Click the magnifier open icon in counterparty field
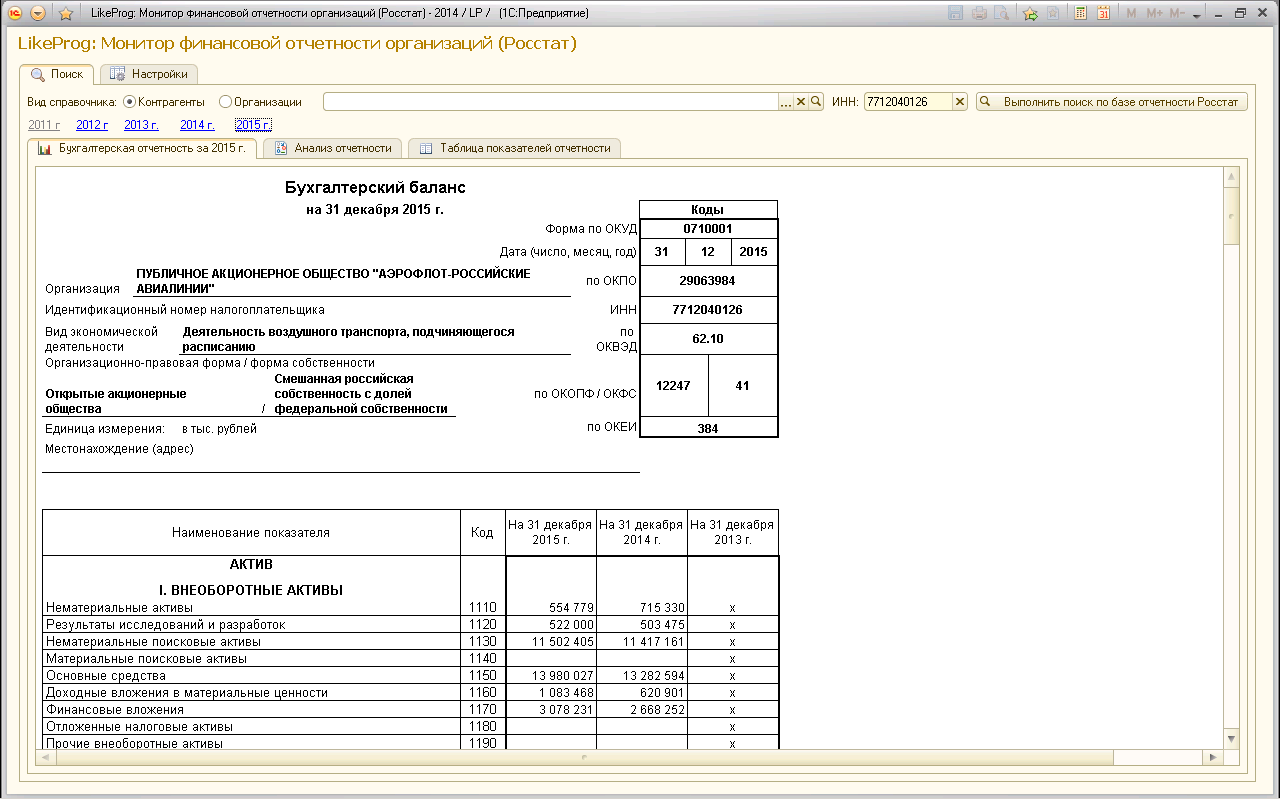Image resolution: width=1280 pixels, height=800 pixels. pyautogui.click(x=816, y=102)
